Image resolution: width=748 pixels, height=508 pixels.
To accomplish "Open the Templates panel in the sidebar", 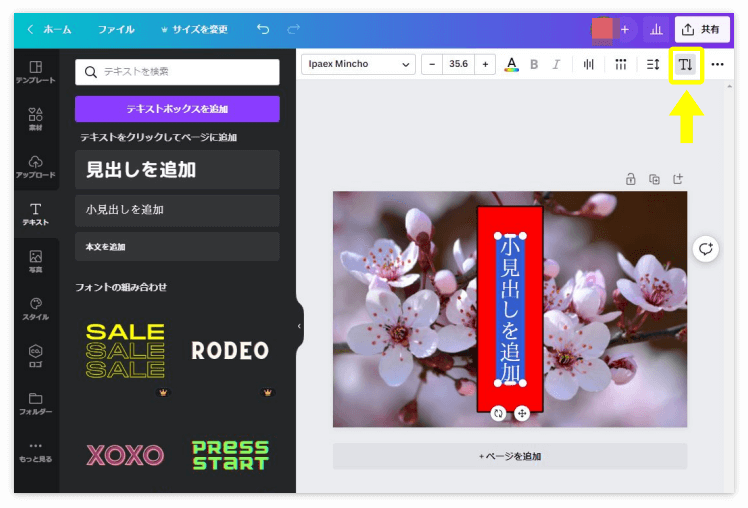I will click(36, 72).
